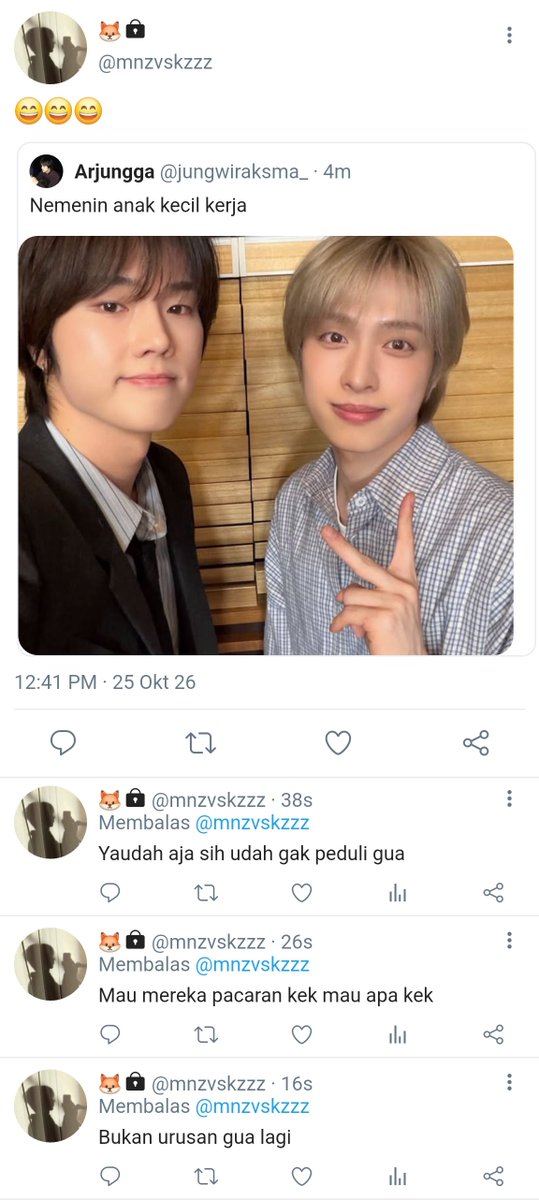539x1200 pixels.
Task: Open more options menu of main tweet
Action: click(509, 35)
